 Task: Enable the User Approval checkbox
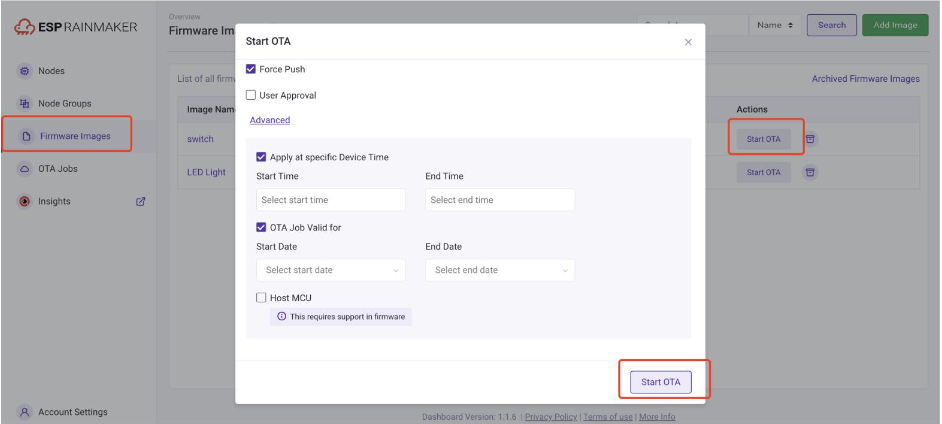pyautogui.click(x=251, y=95)
